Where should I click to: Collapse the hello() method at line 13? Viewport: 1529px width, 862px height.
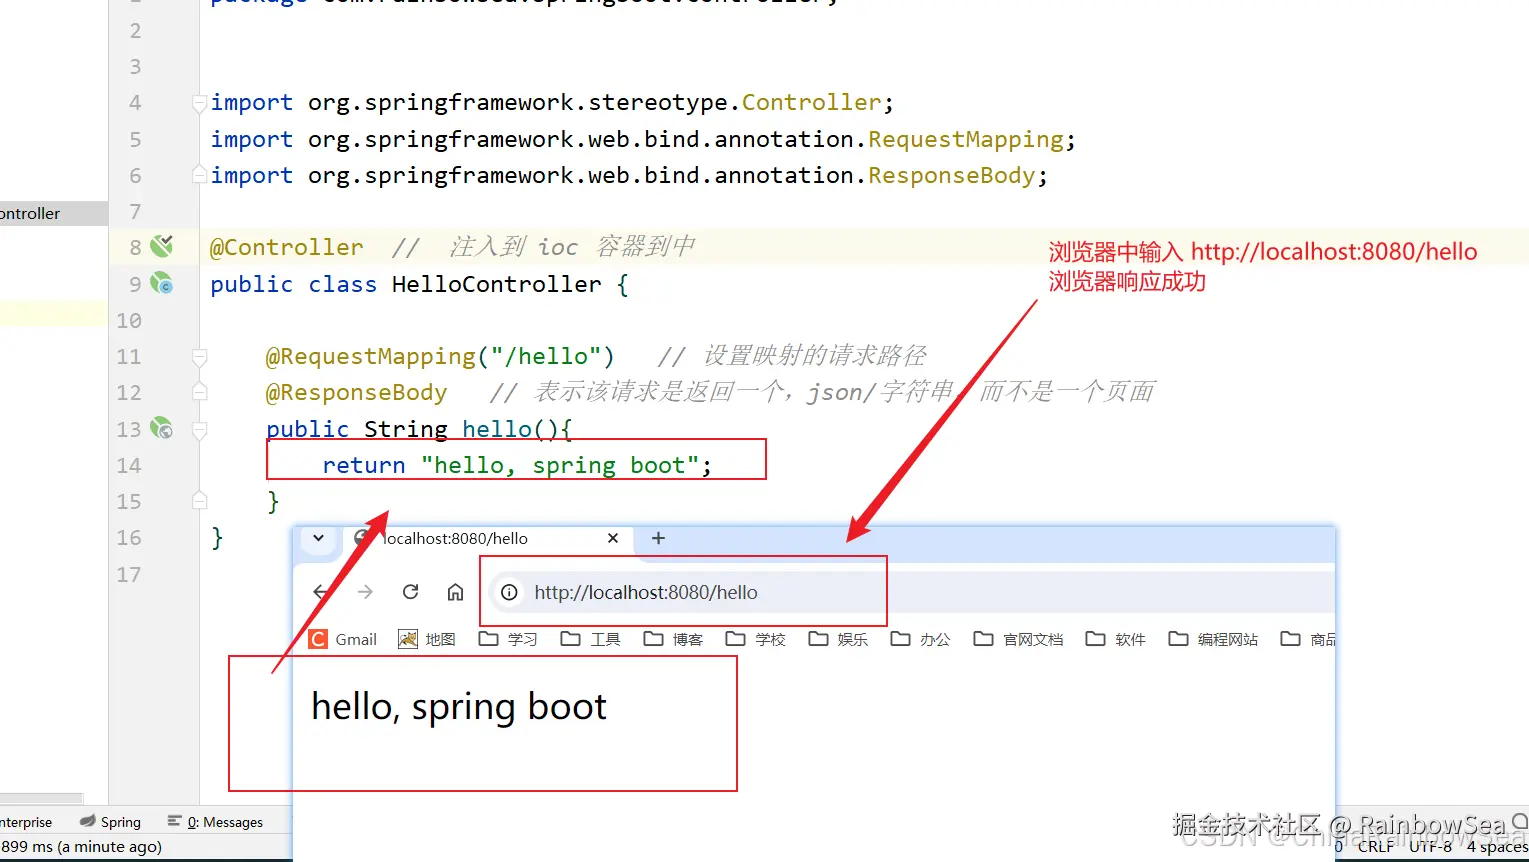[200, 429]
